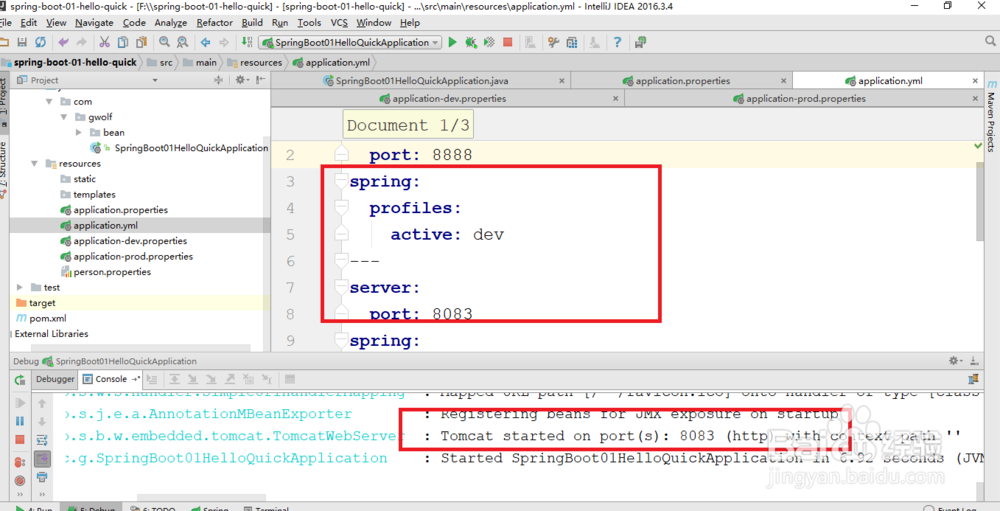Undo the last action in the toolbar
Image resolution: width=1000 pixels, height=511 pixels.
63,42
